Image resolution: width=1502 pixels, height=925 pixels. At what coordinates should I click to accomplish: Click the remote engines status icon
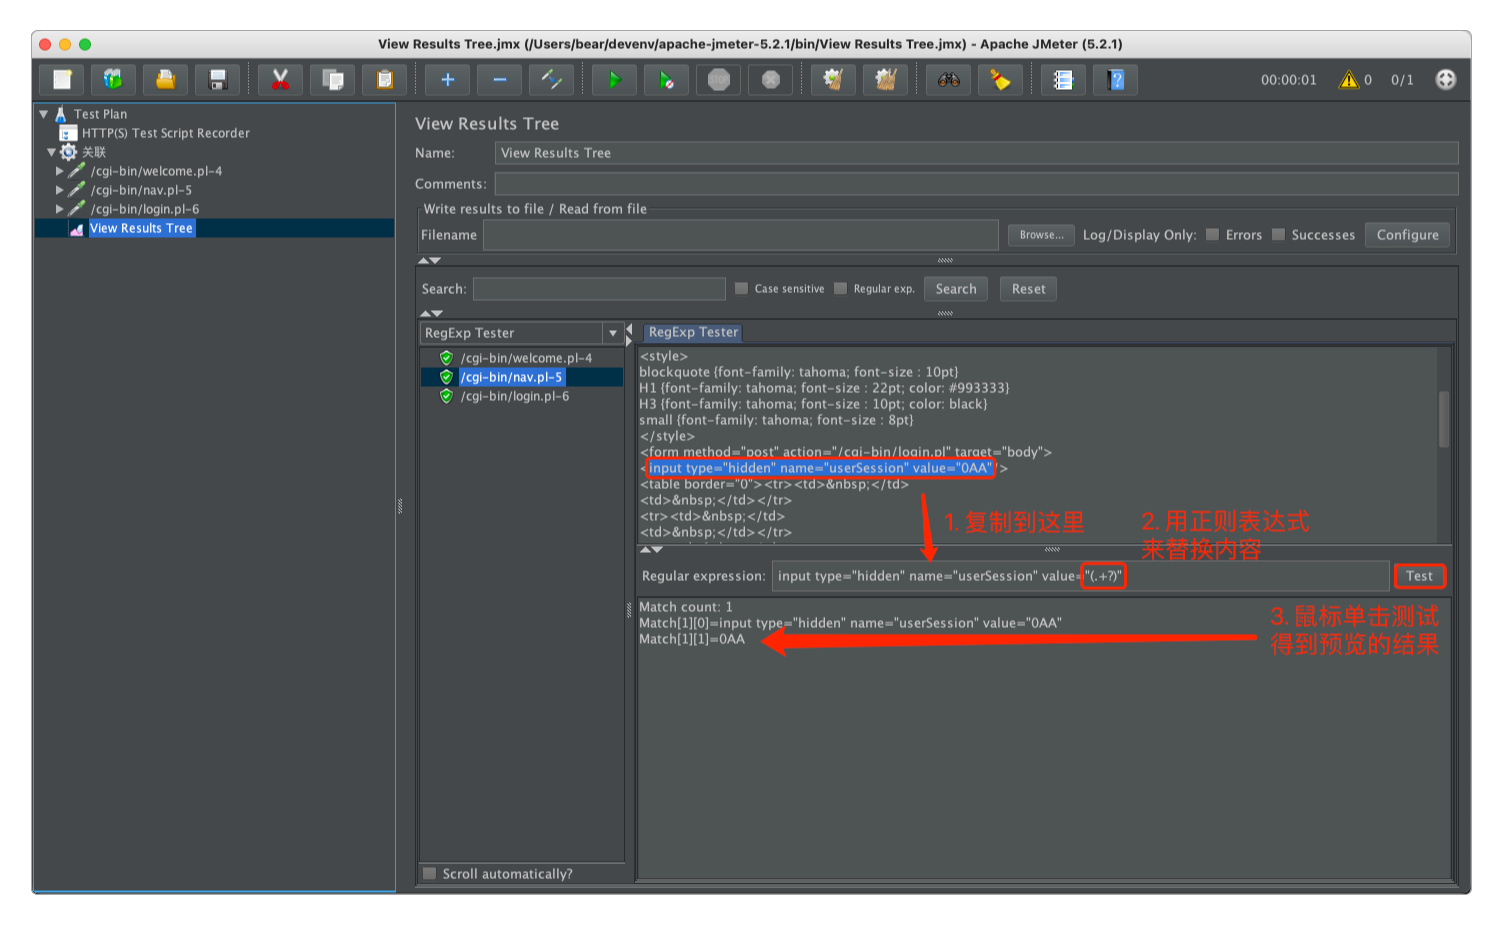pos(1446,80)
